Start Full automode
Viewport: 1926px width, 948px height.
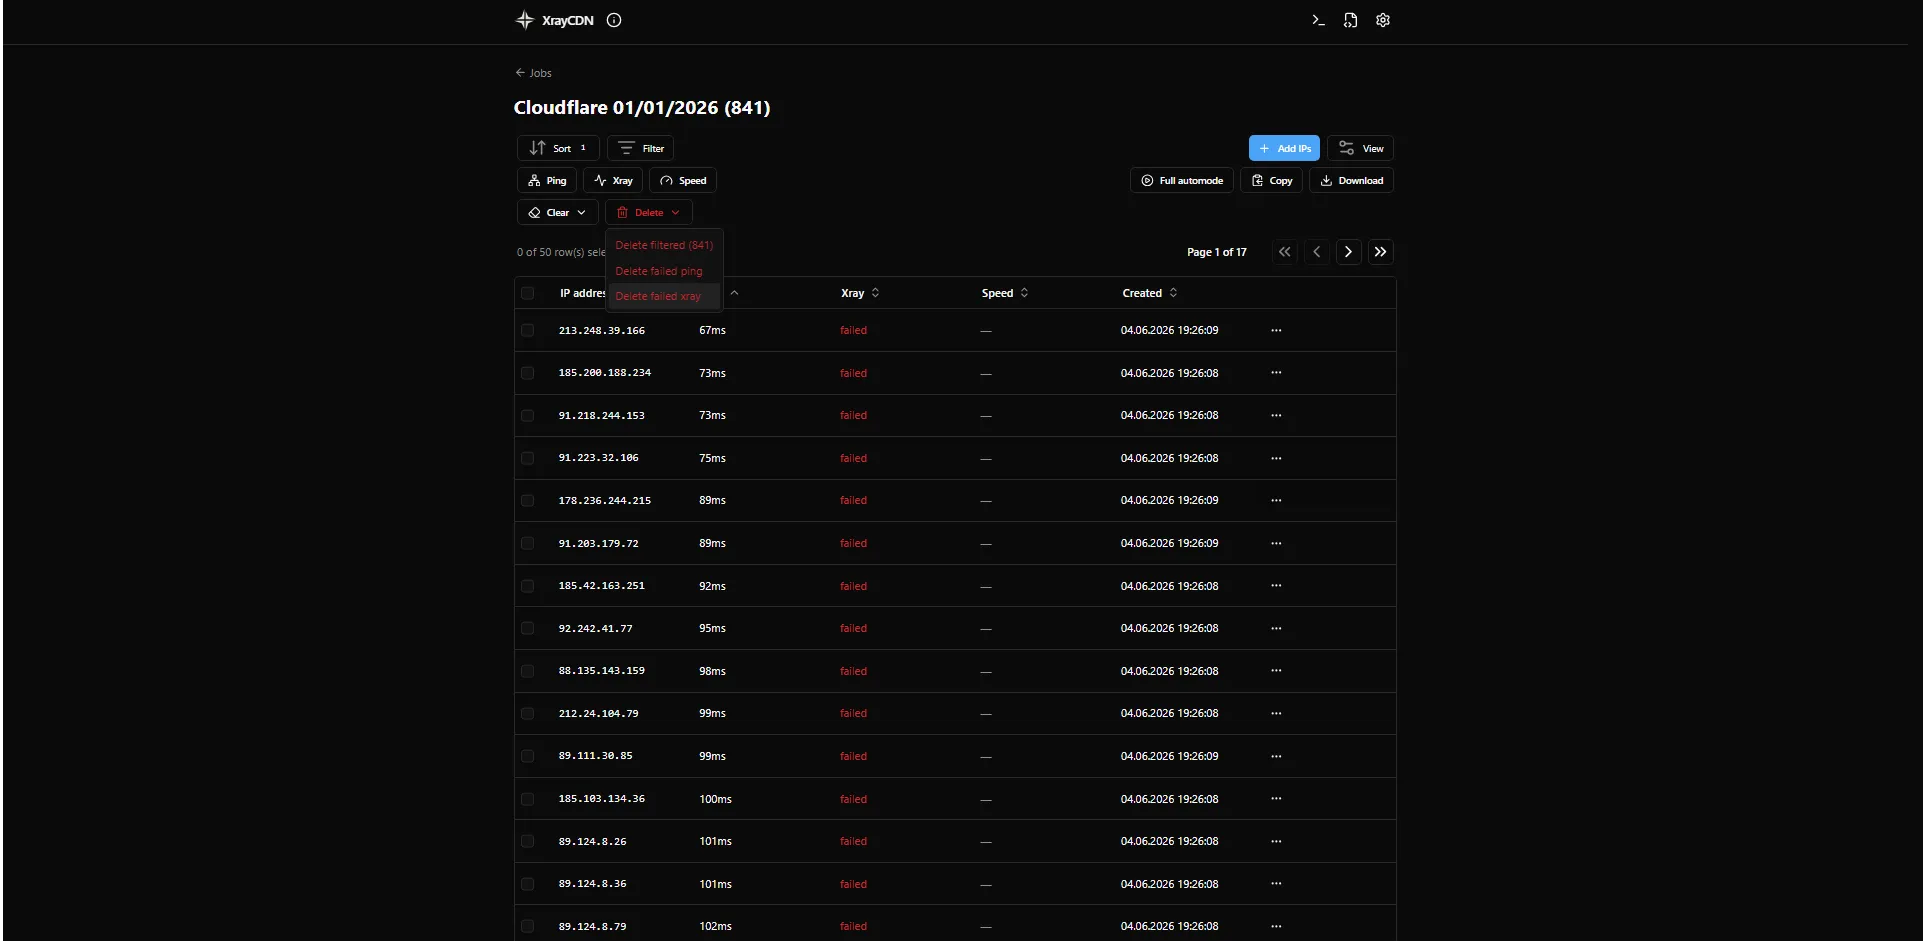point(1182,180)
